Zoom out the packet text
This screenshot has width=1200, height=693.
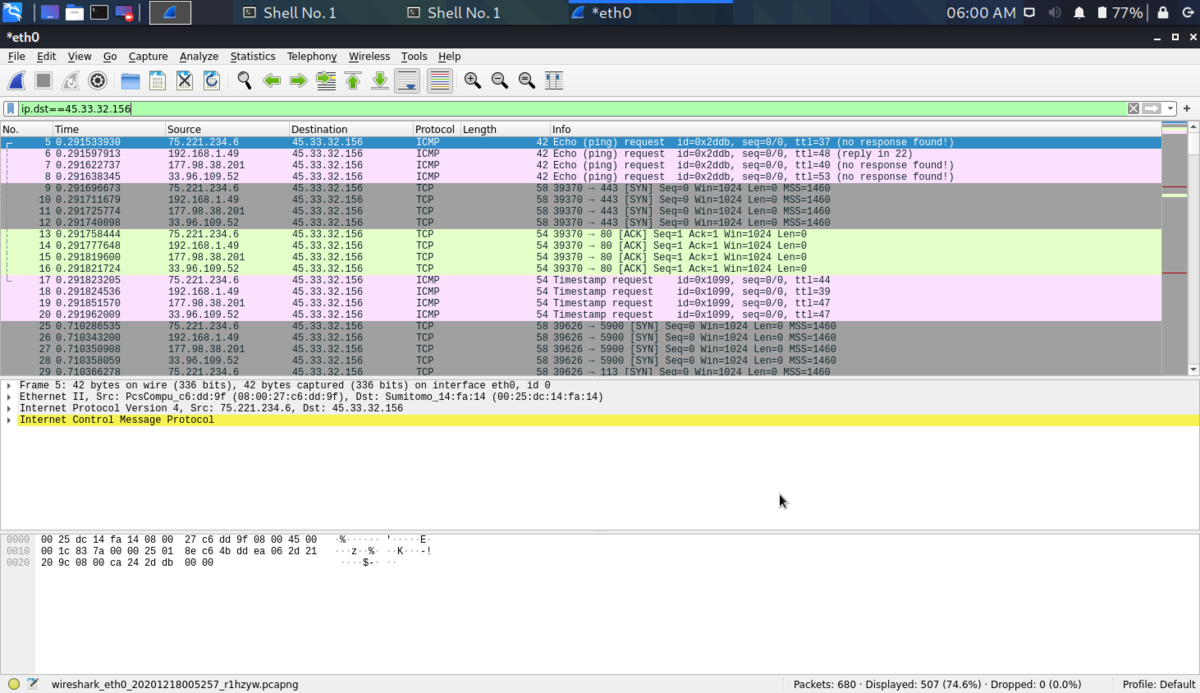[499, 81]
